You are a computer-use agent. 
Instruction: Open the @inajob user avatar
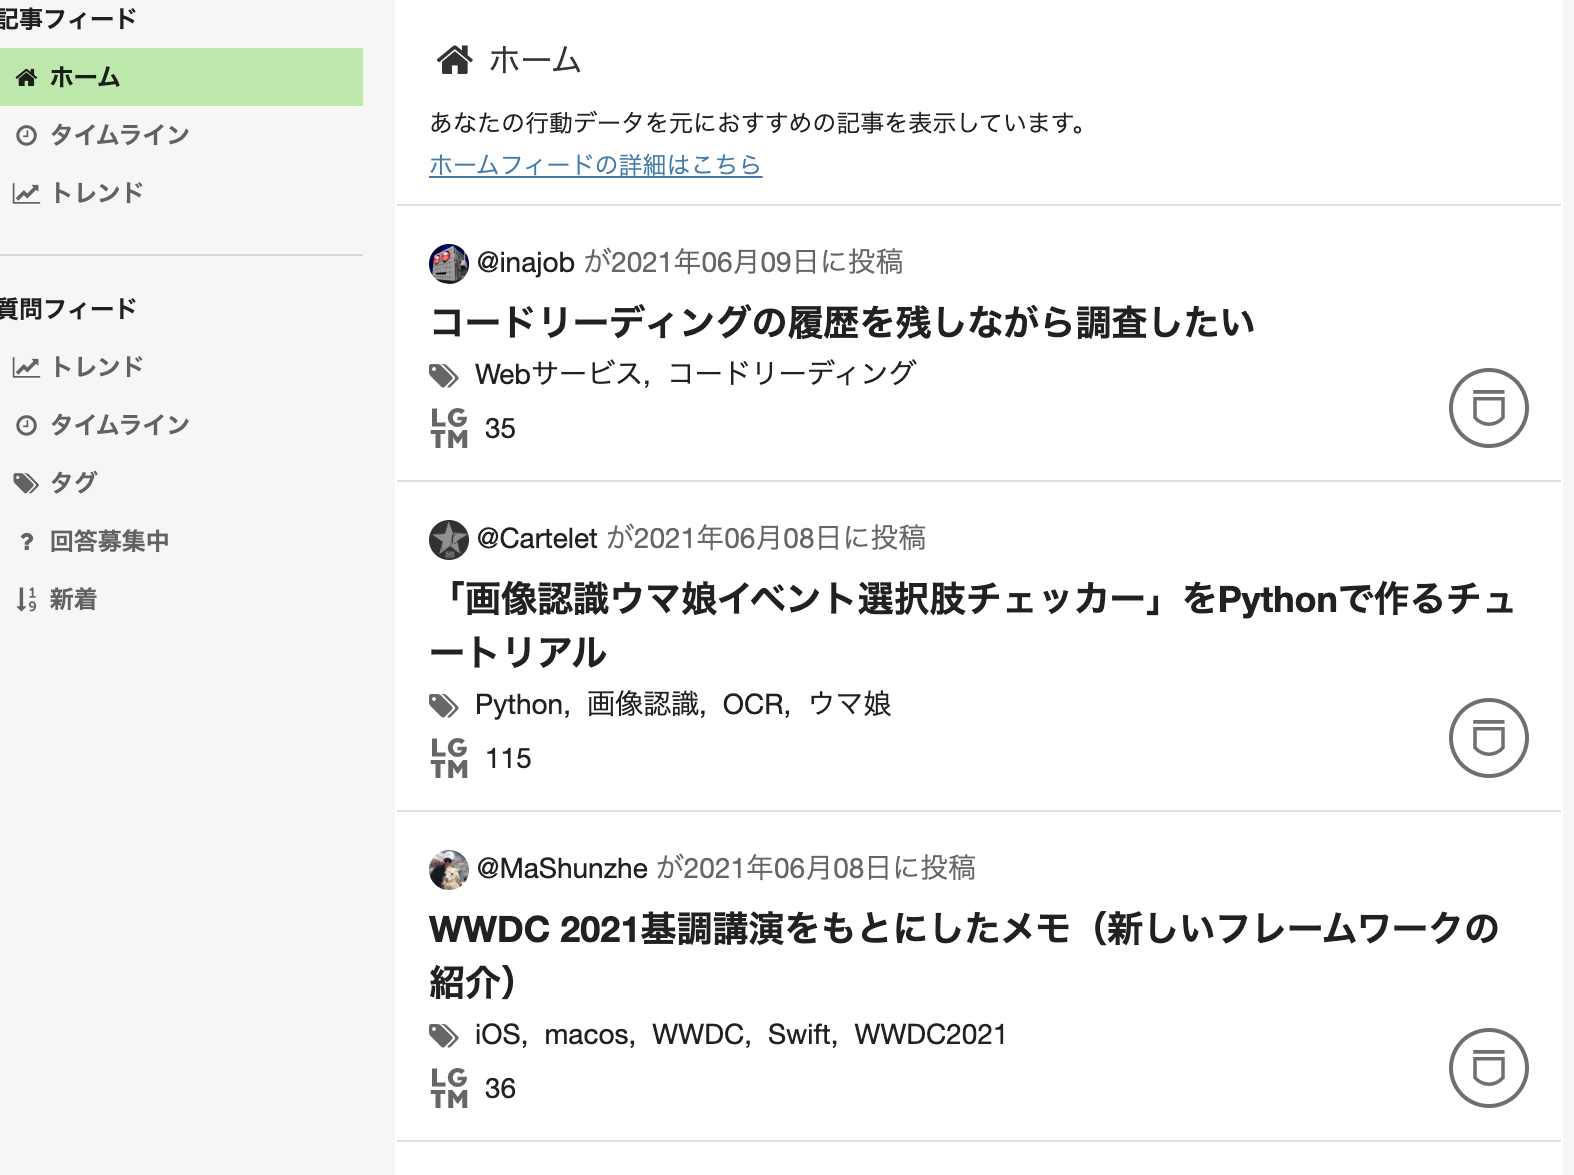(x=449, y=263)
